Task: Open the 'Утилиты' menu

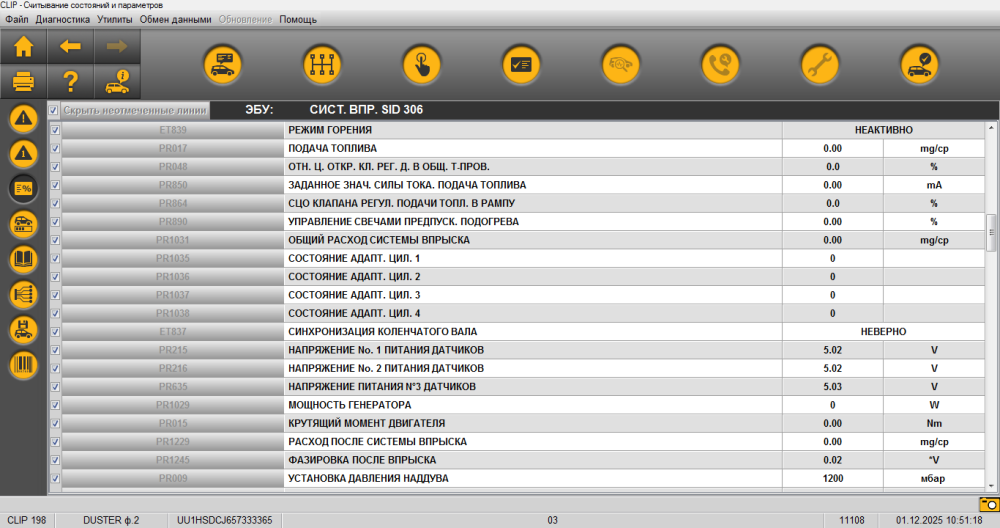Action: coord(114,19)
